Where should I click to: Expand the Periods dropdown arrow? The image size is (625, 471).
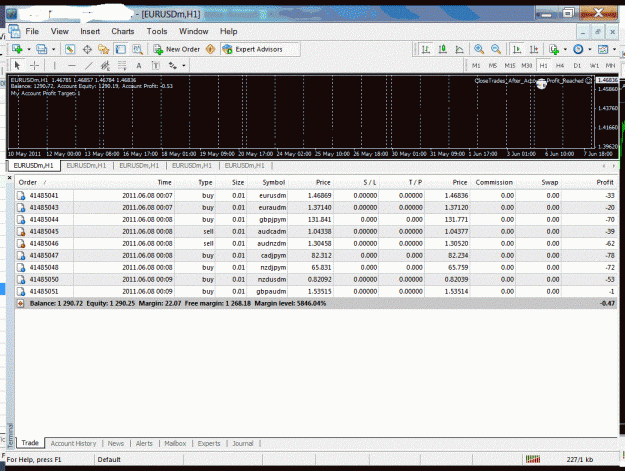pyautogui.click(x=590, y=49)
